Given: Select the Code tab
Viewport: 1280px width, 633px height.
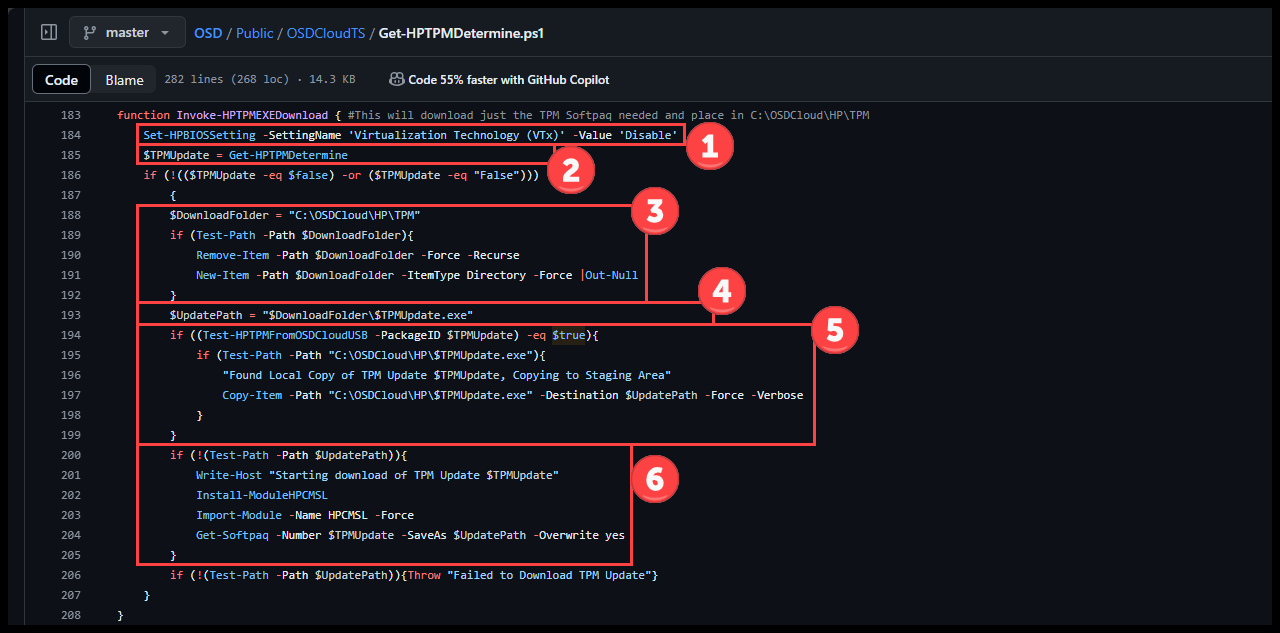Looking at the screenshot, I should 61,78.
